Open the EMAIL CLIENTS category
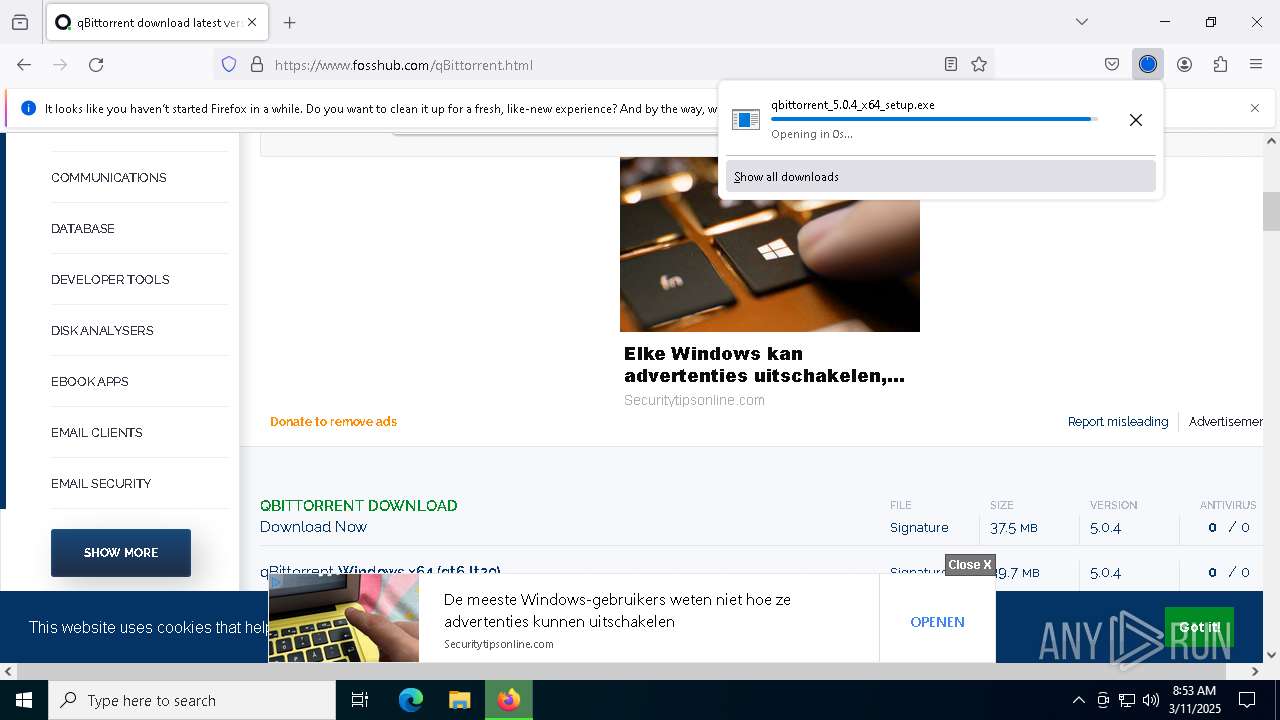 [97, 433]
